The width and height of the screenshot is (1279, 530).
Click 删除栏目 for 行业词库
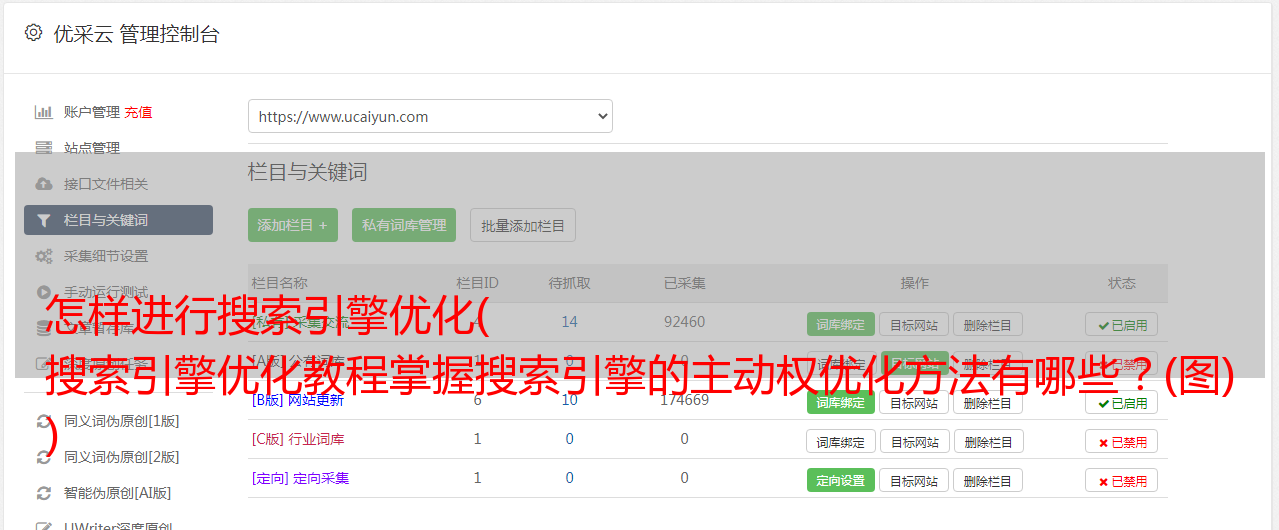988,441
